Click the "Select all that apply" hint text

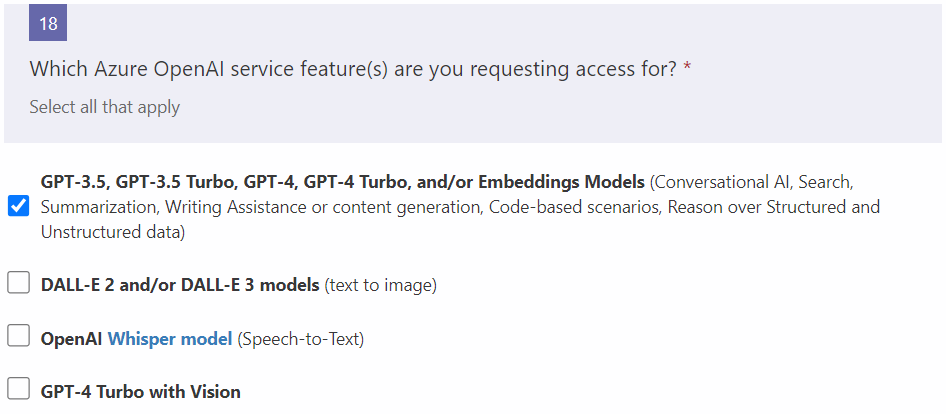[x=104, y=107]
